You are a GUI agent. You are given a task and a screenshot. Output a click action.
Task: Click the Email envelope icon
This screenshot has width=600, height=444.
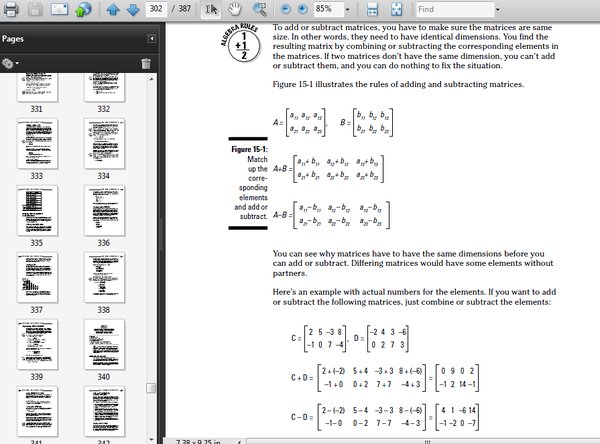click(x=59, y=9)
